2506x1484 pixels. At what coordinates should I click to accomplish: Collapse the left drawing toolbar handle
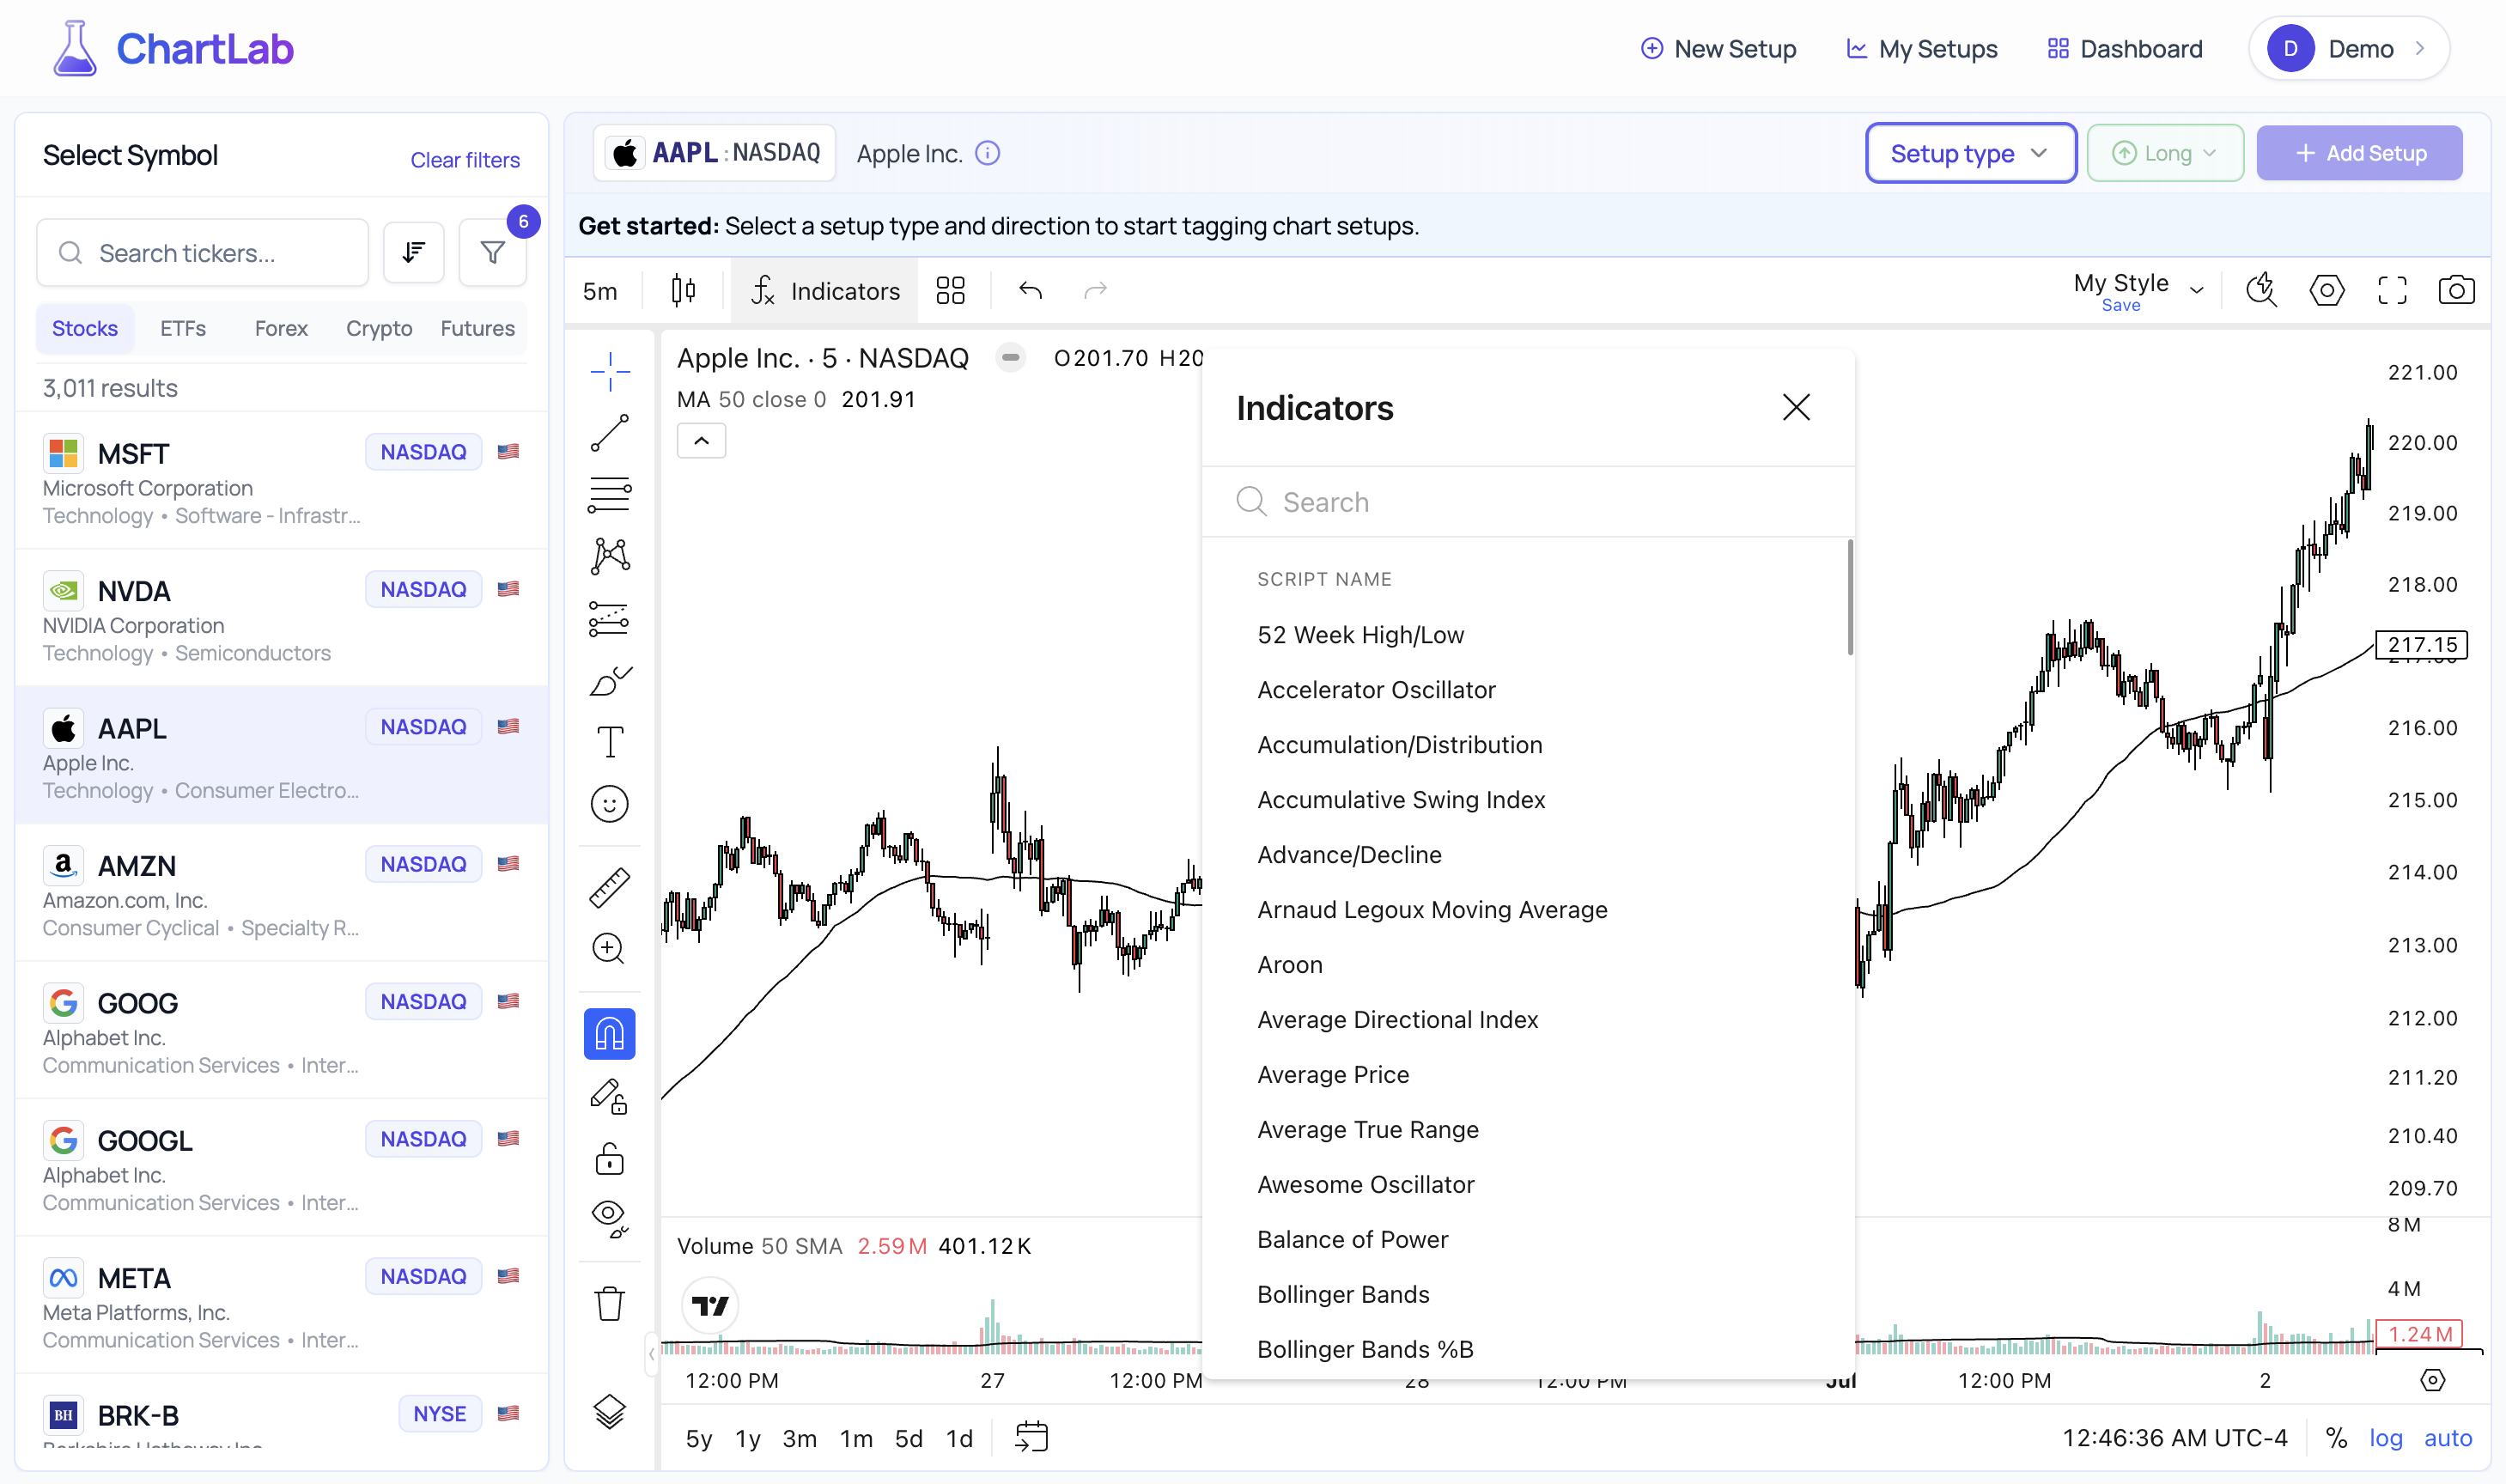pos(651,1354)
